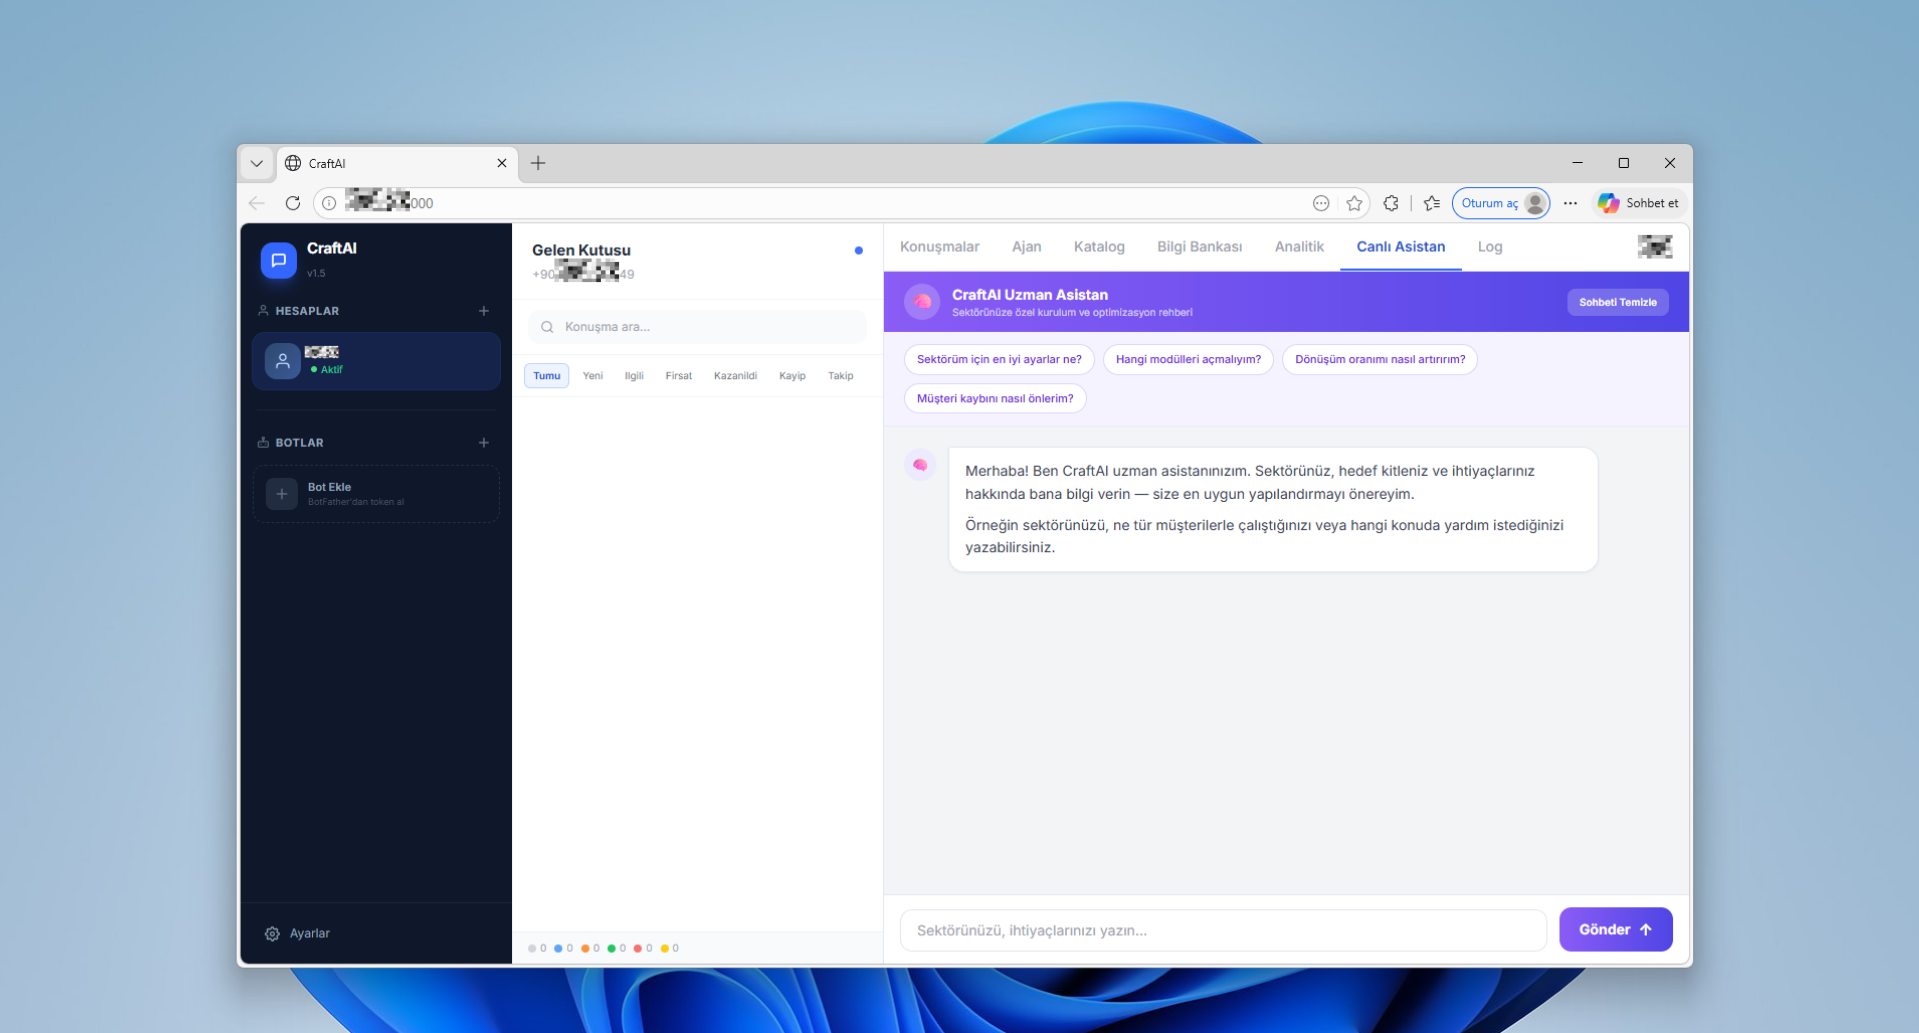The height and width of the screenshot is (1033, 1919).
Task: Select the Kazanildi conversation filter
Action: pyautogui.click(x=735, y=376)
